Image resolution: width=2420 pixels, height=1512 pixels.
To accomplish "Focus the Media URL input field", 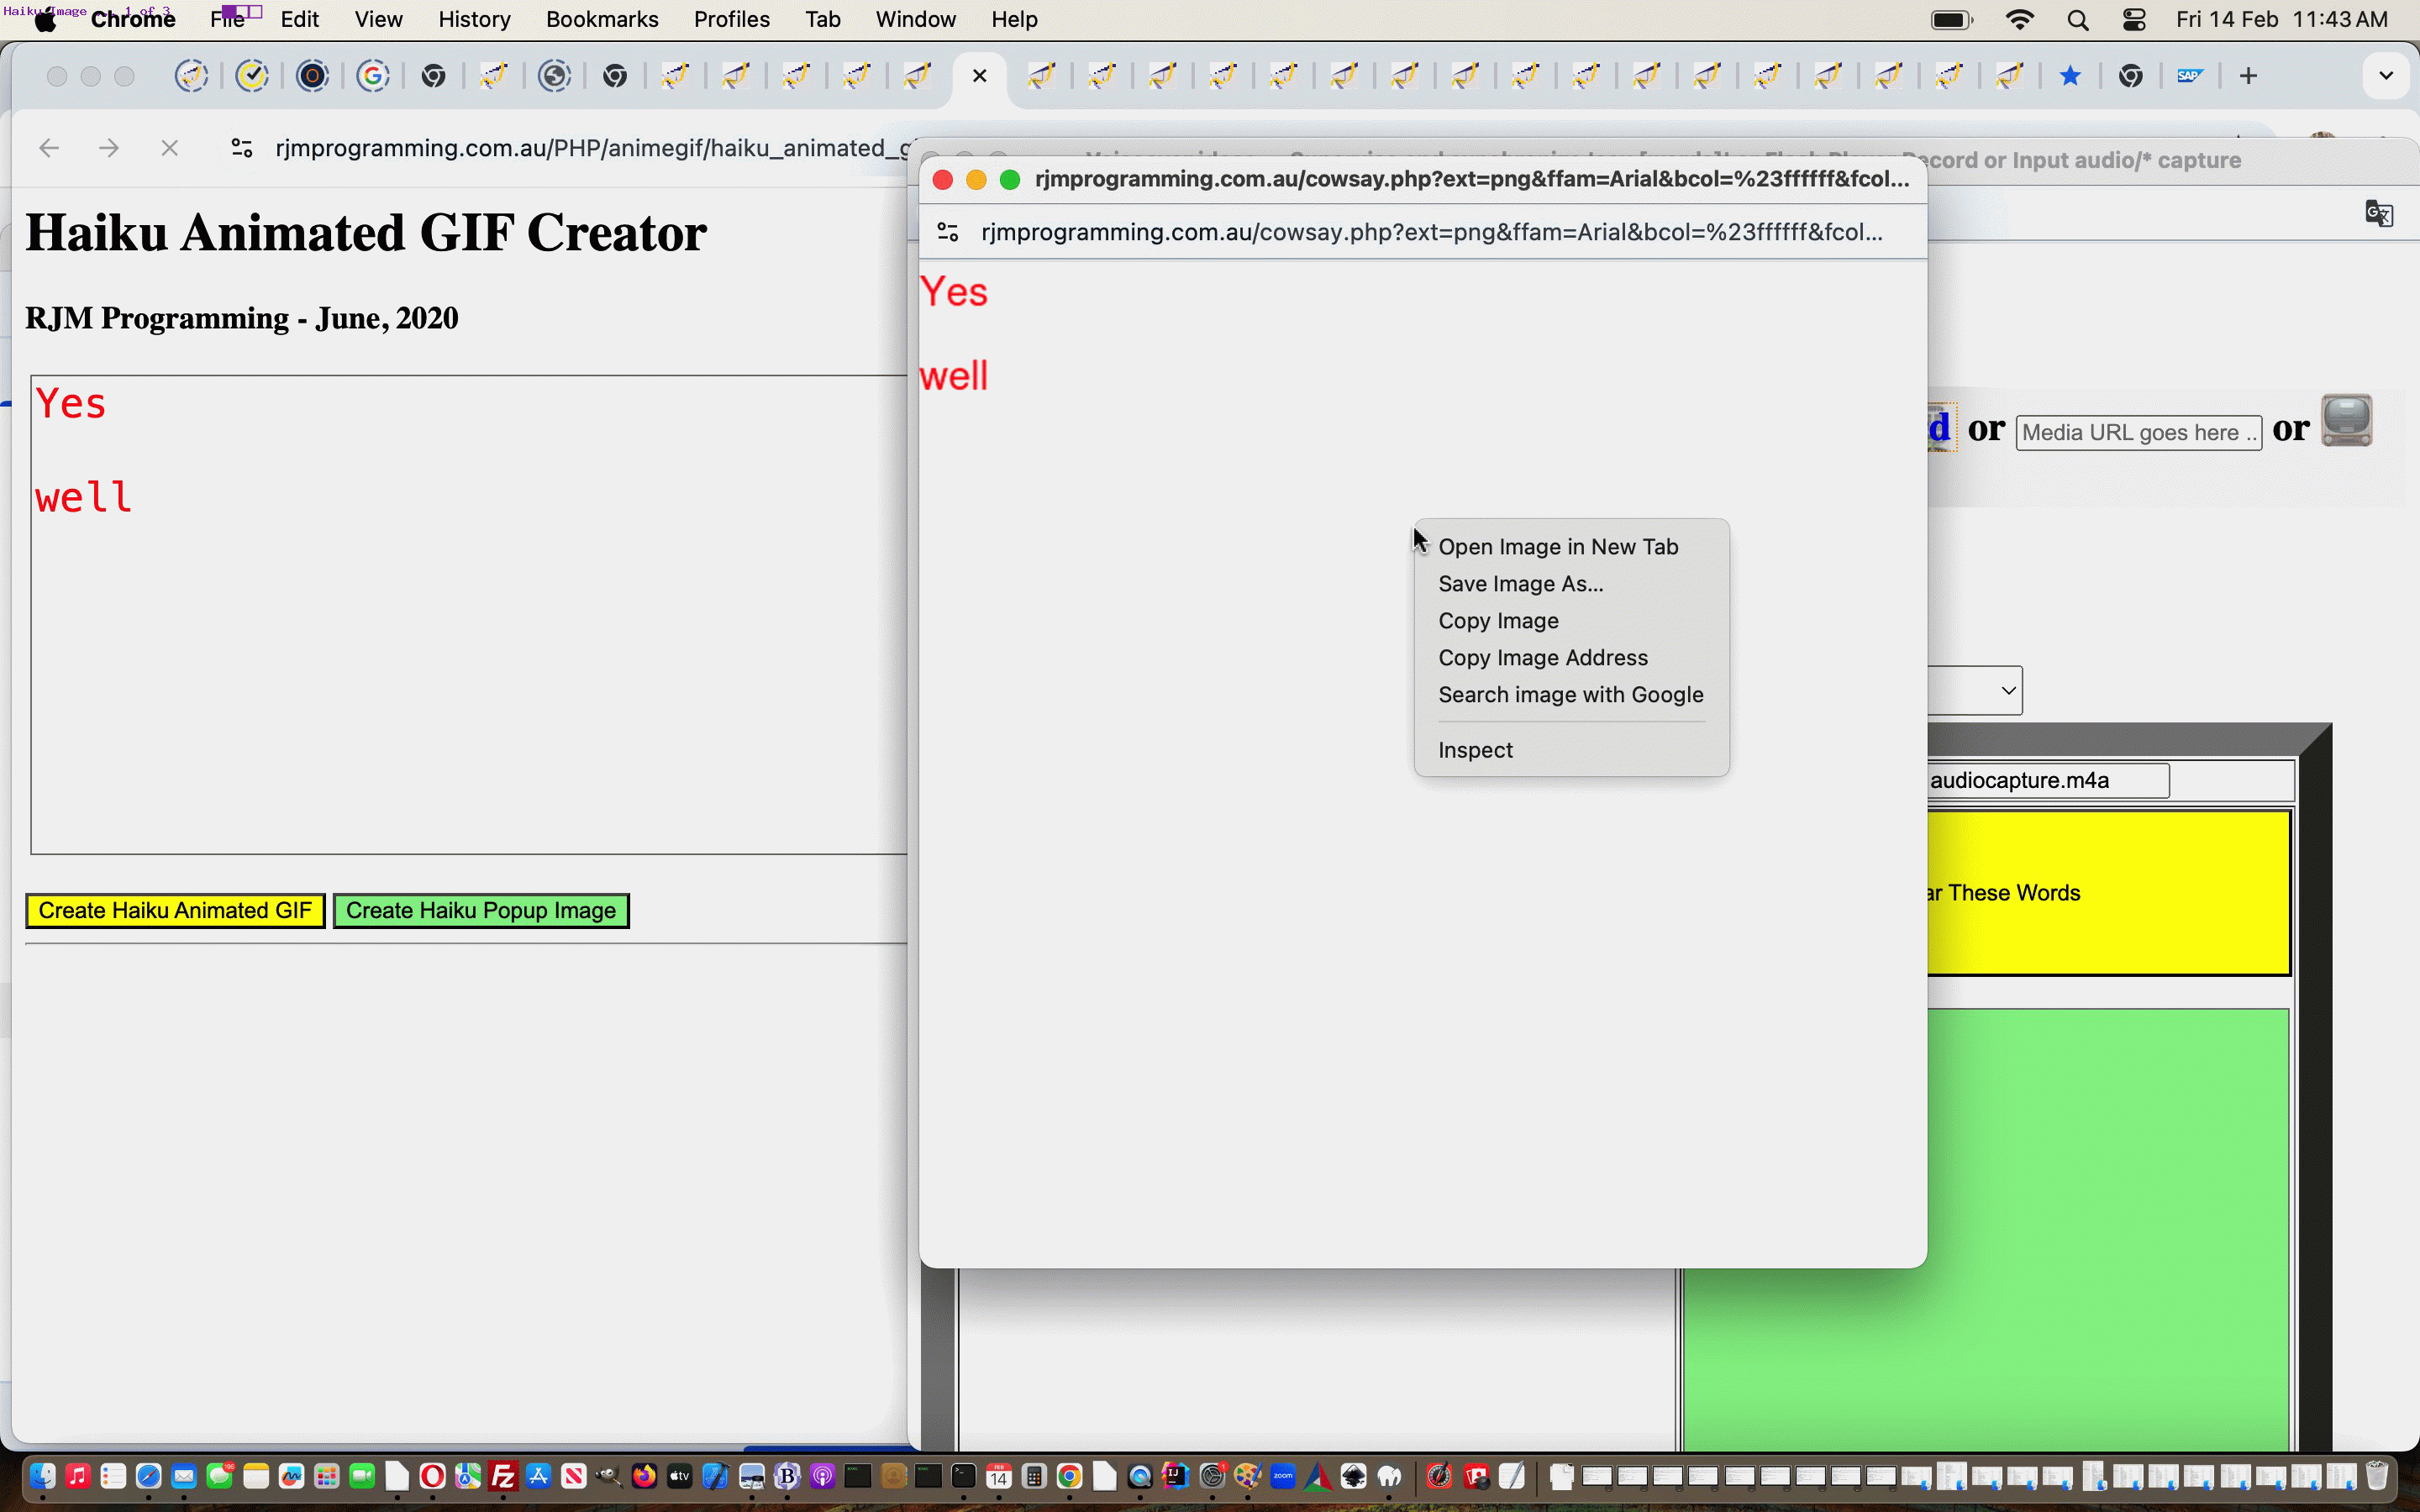I will (x=2139, y=433).
